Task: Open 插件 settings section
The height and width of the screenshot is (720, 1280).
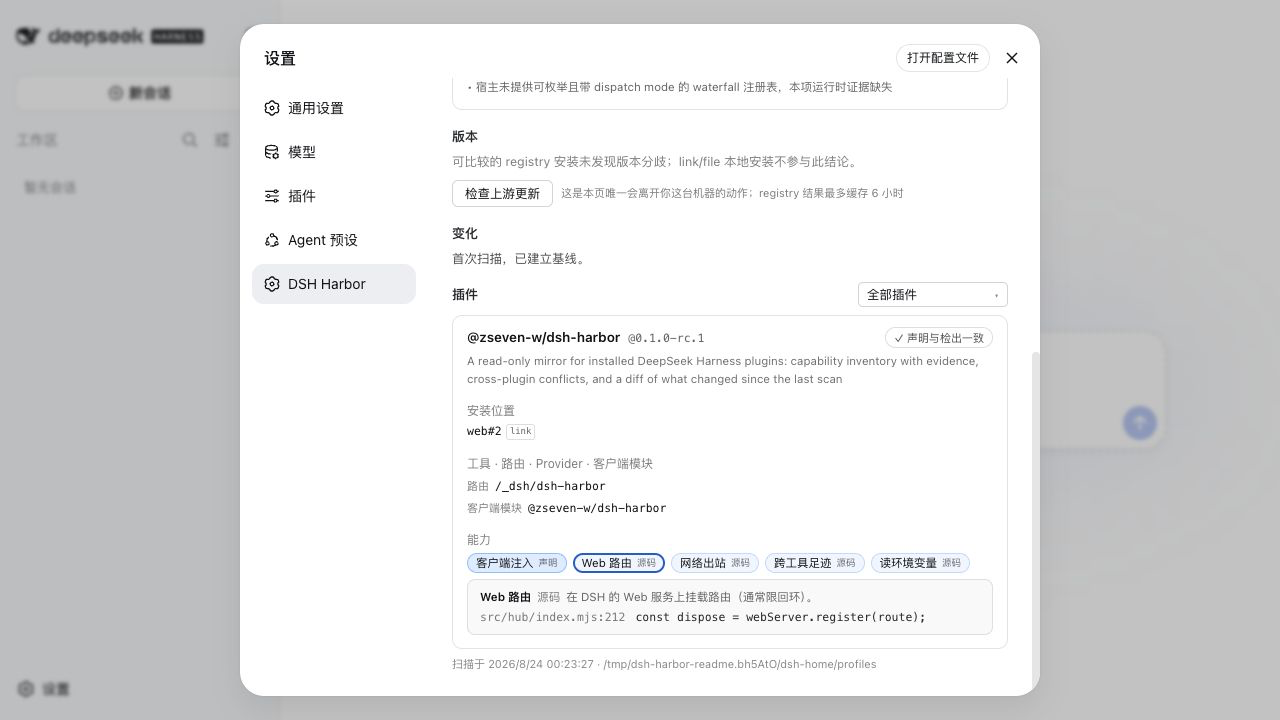Action: (334, 196)
